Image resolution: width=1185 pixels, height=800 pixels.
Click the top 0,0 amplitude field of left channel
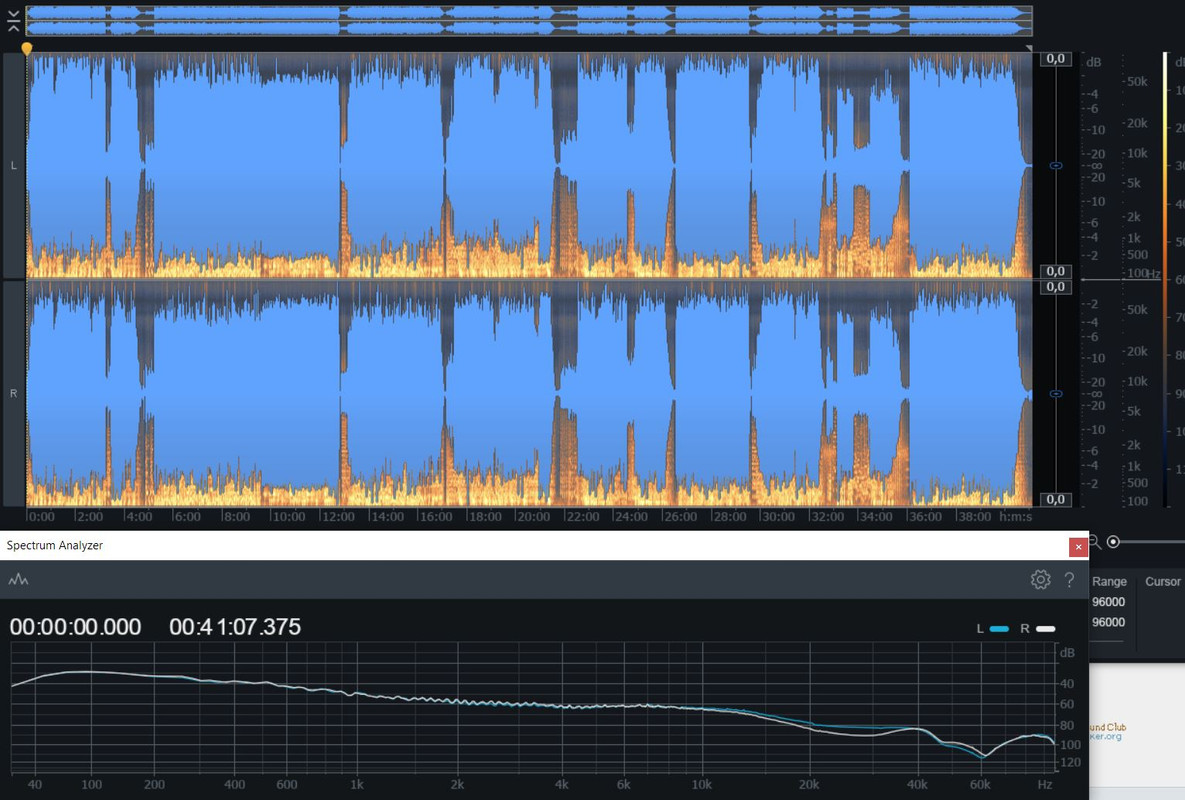pyautogui.click(x=1056, y=59)
